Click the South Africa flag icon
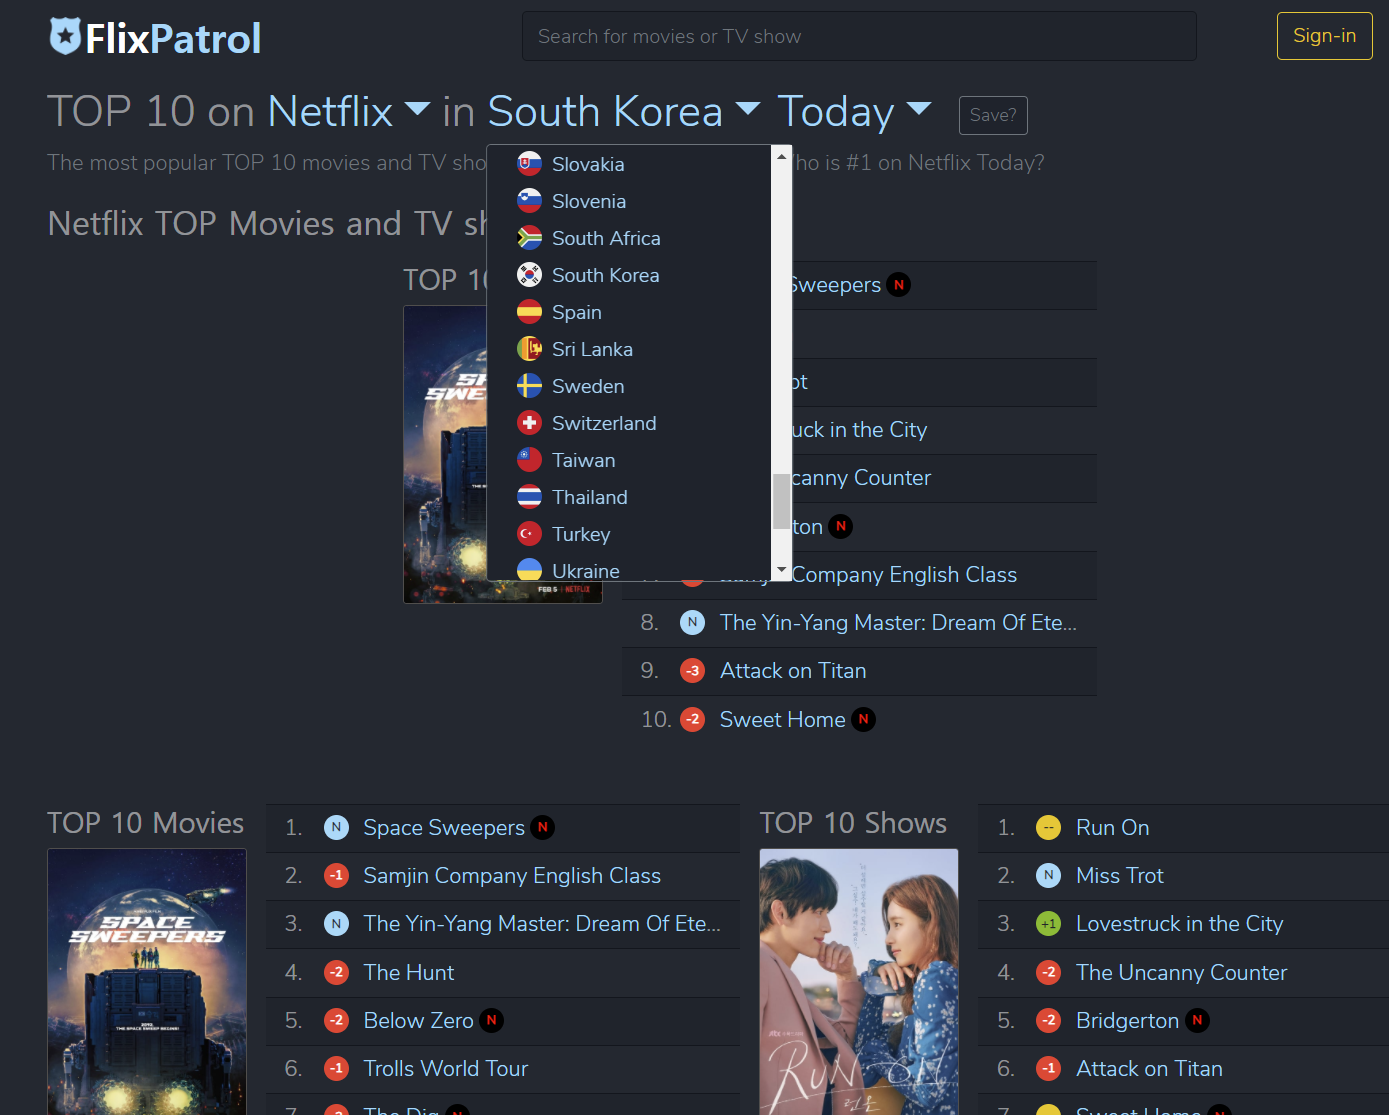1389x1115 pixels. click(x=529, y=238)
